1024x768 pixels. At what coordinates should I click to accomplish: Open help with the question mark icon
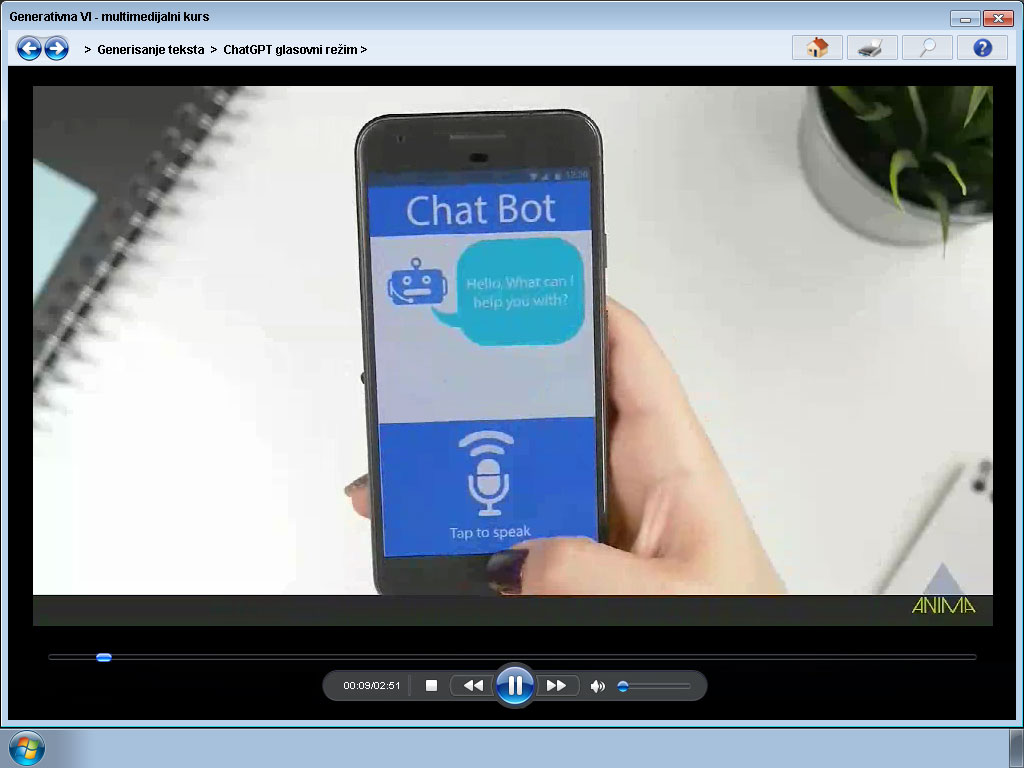coord(982,48)
